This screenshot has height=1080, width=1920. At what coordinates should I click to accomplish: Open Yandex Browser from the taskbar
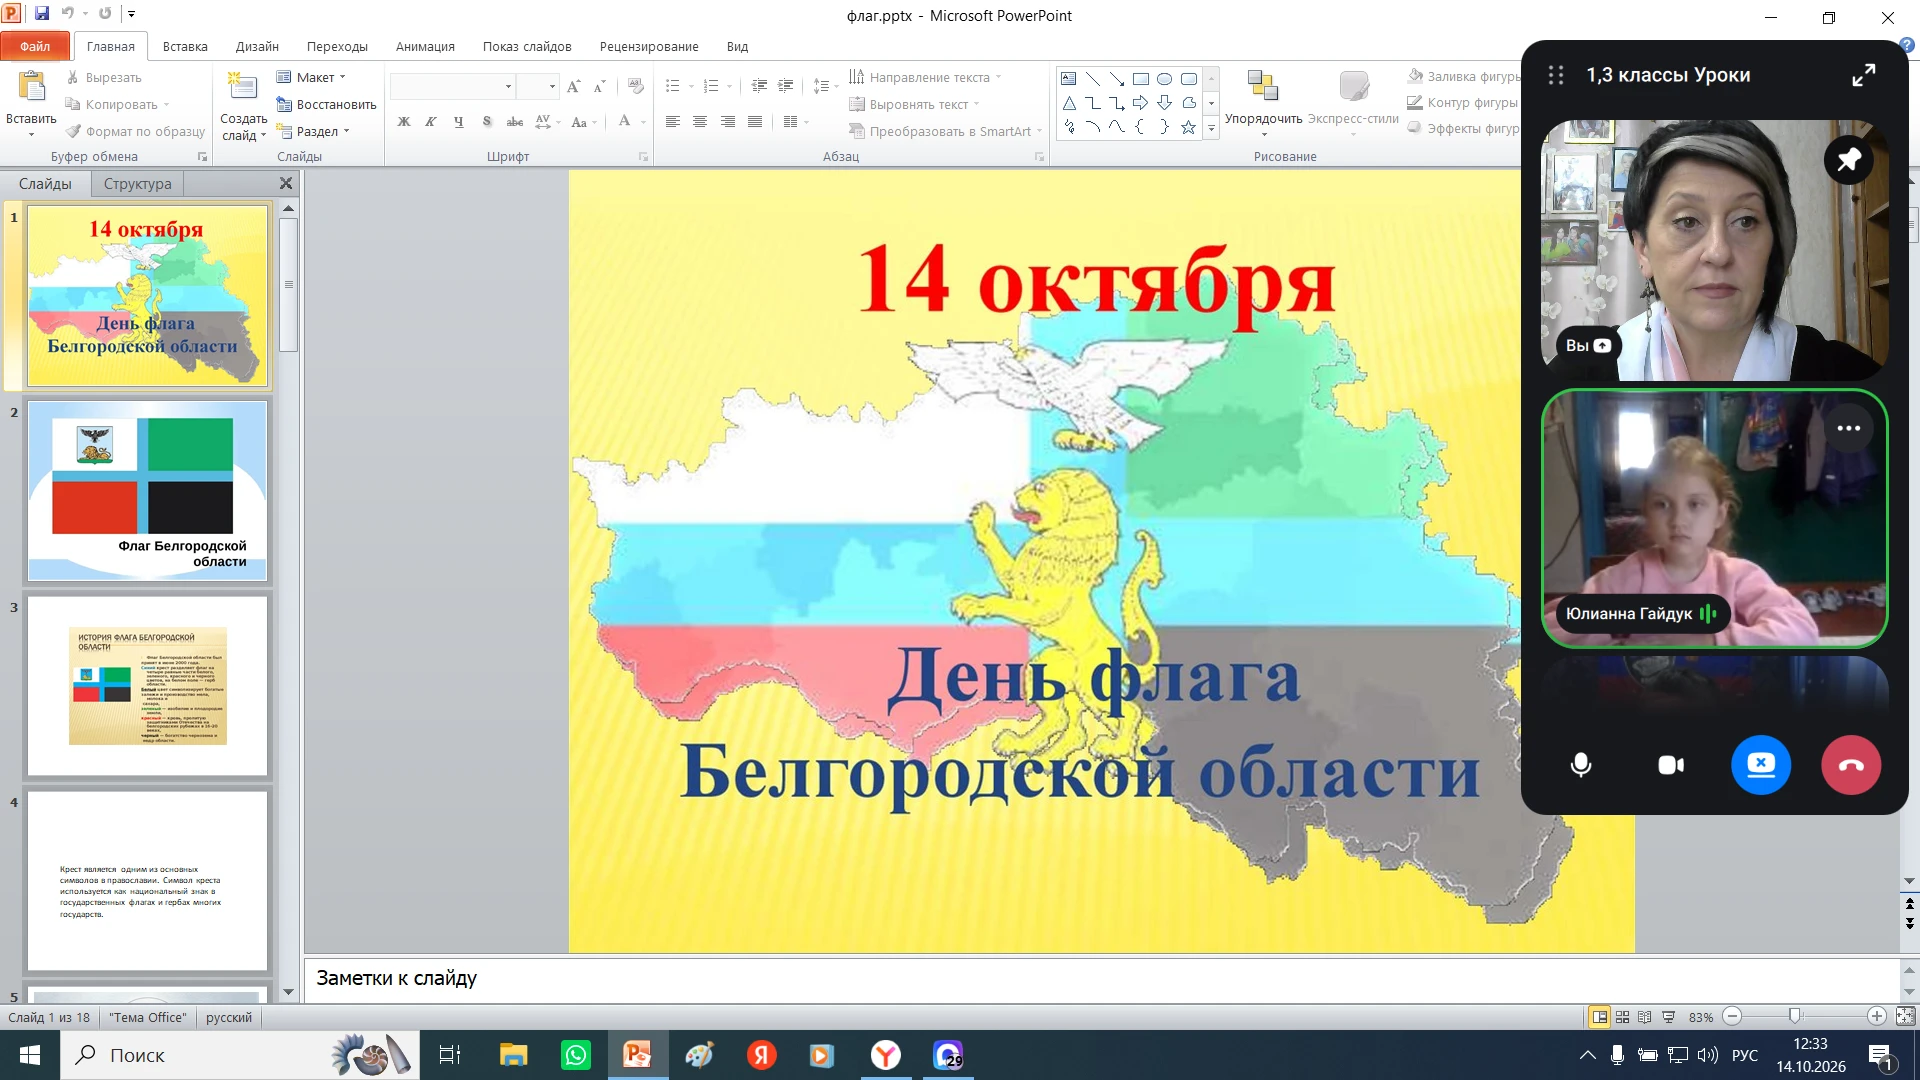click(x=885, y=1055)
